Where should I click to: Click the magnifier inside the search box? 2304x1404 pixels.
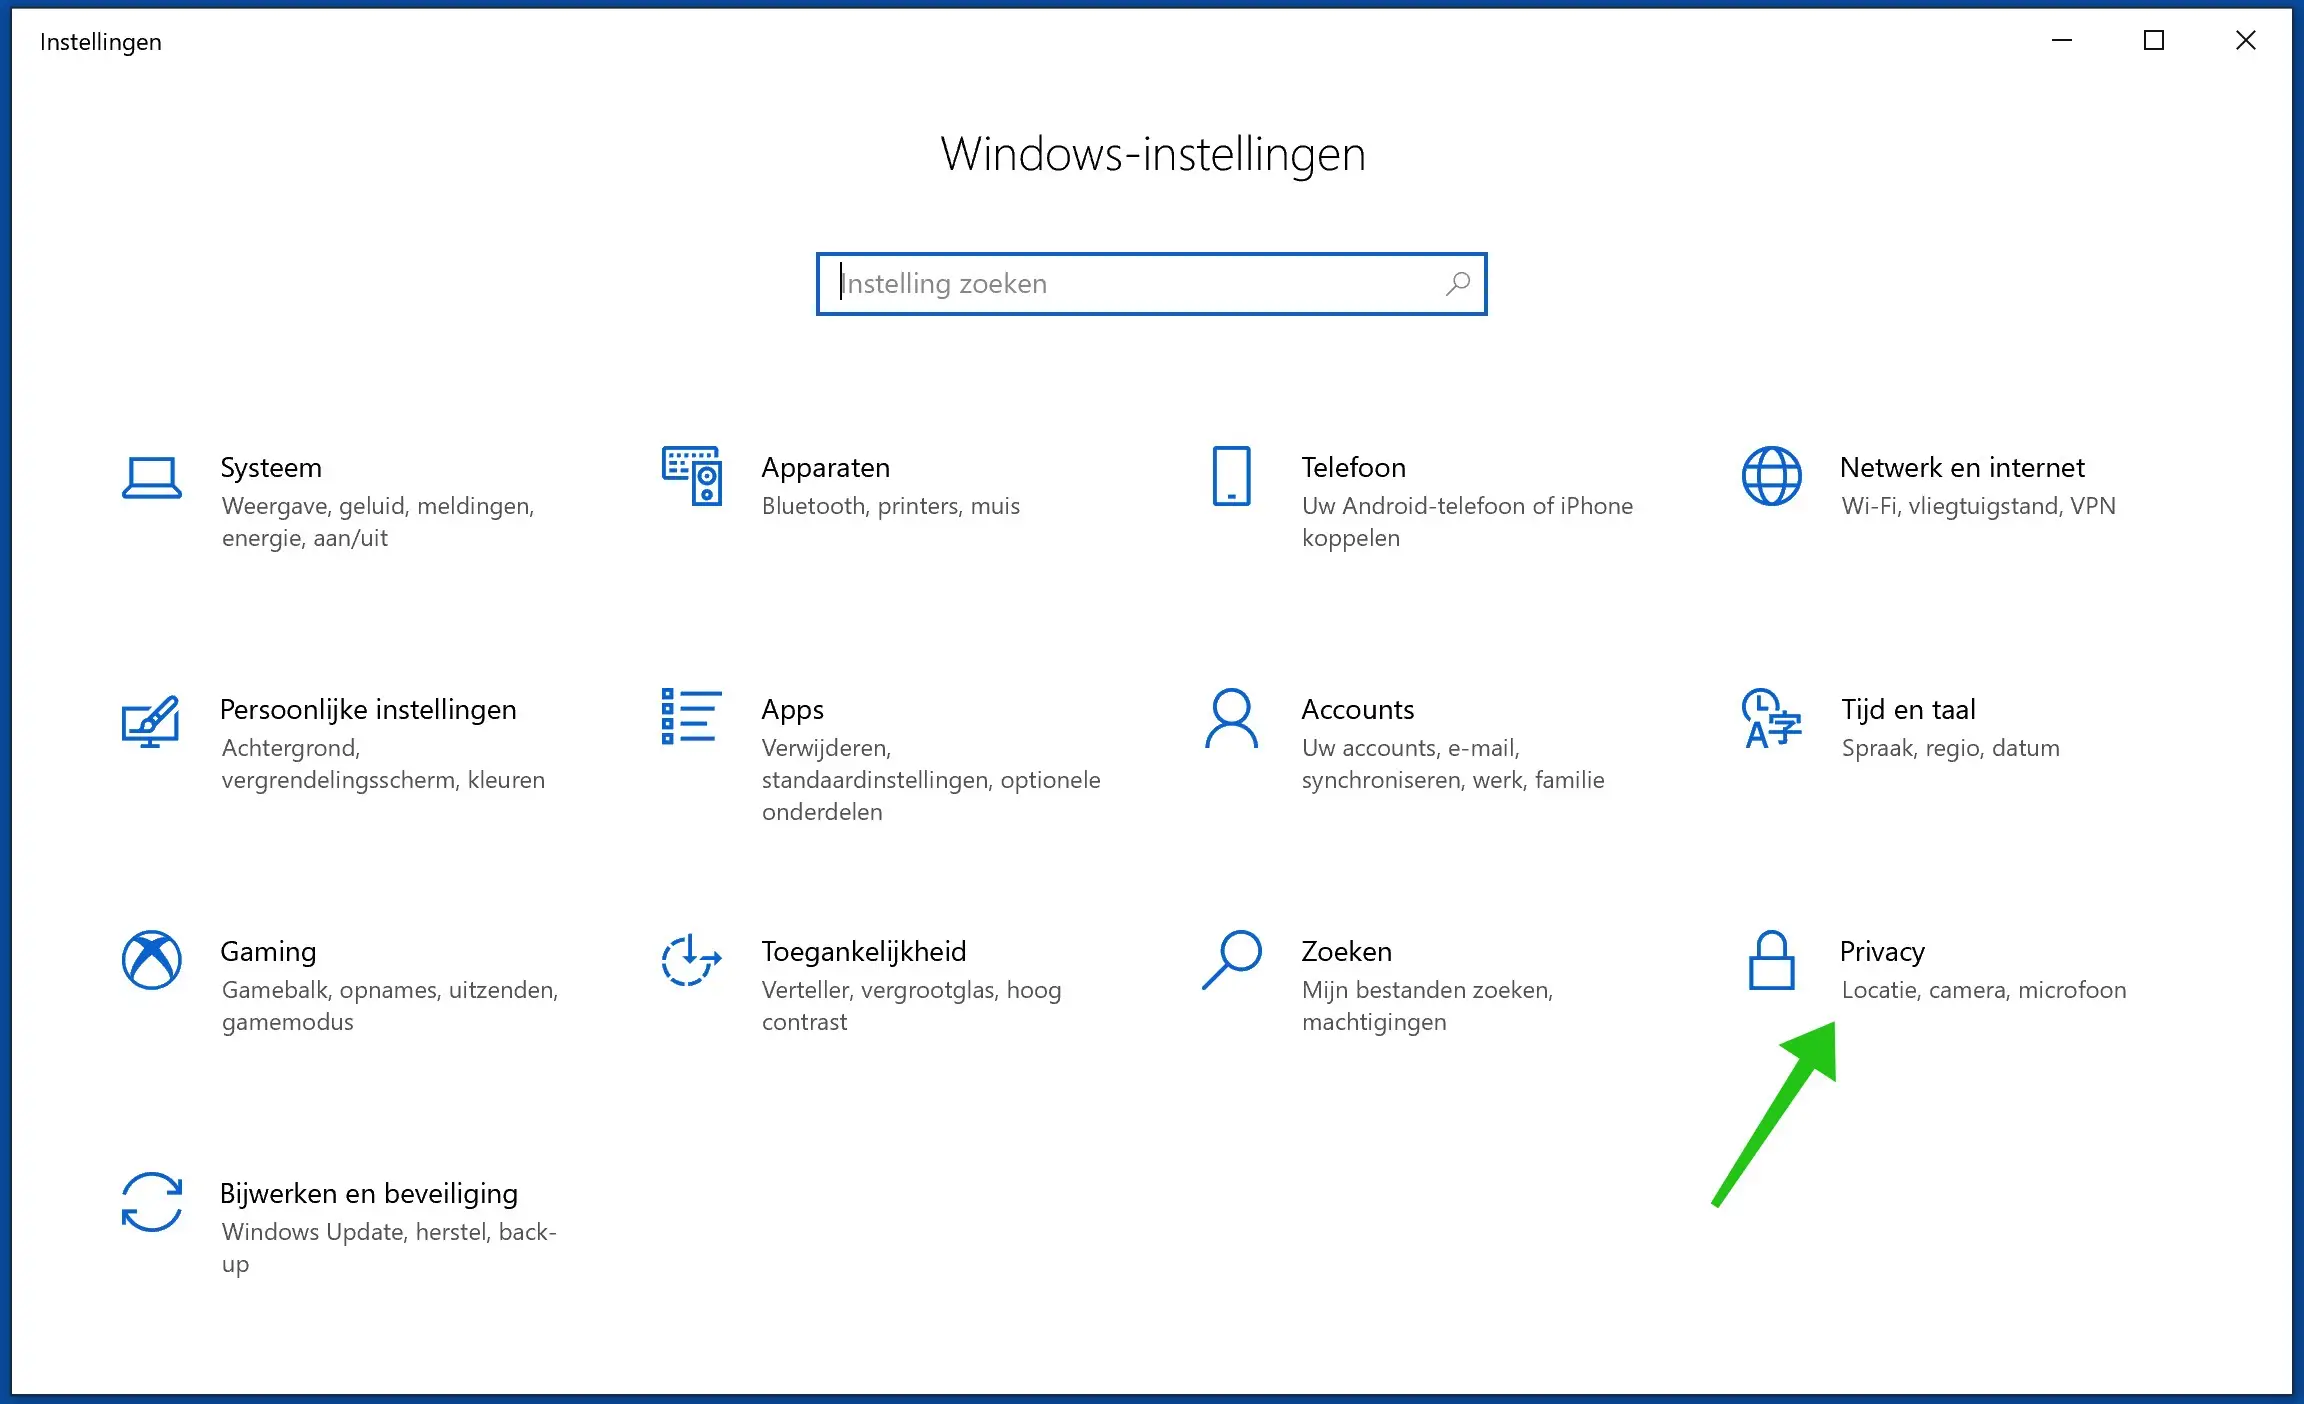click(x=1458, y=284)
